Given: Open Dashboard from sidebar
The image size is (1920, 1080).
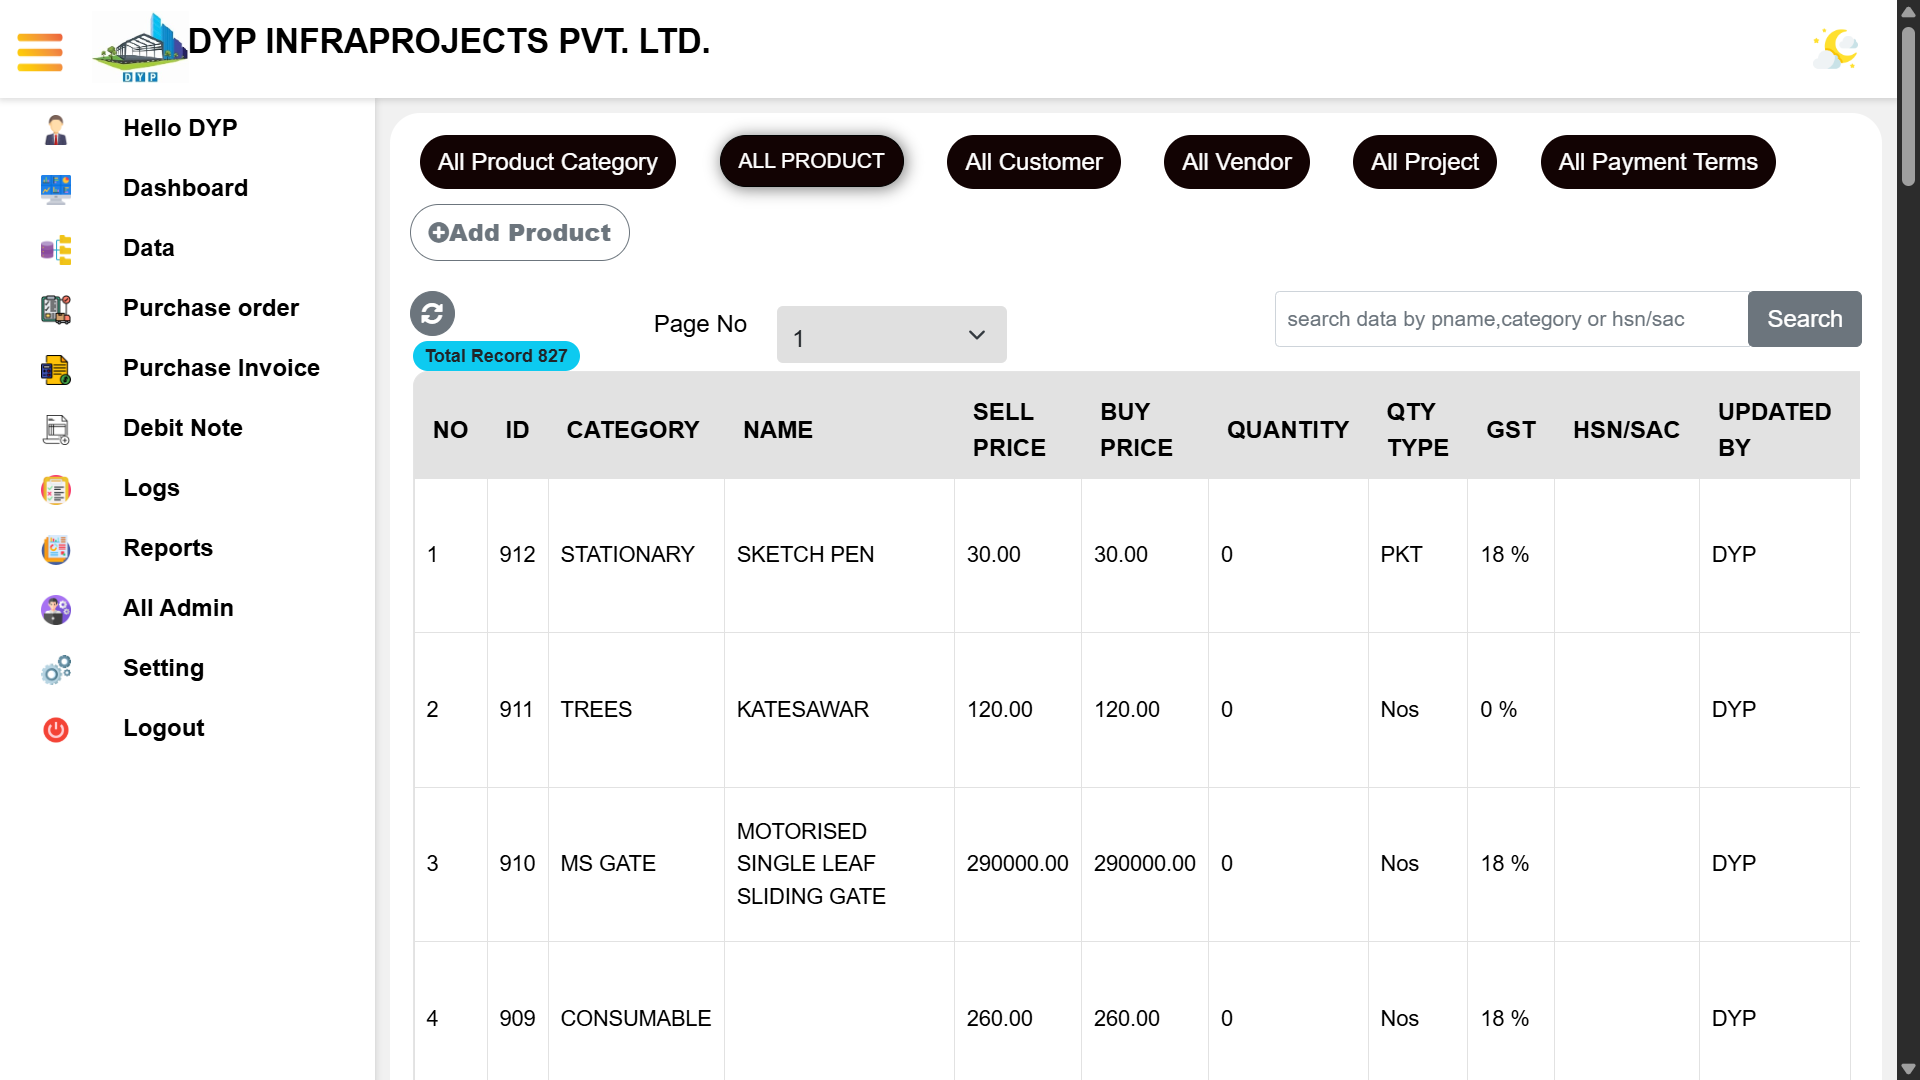Looking at the screenshot, I should [x=185, y=188].
